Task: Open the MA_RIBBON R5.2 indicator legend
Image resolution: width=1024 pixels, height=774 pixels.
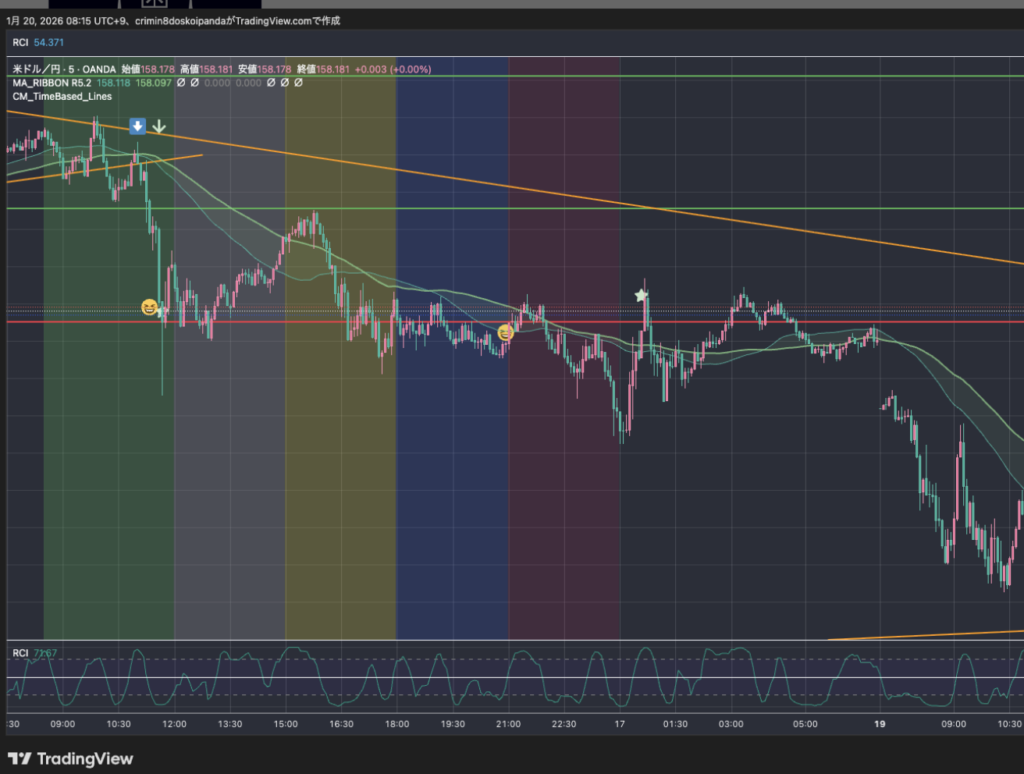Action: [50, 83]
